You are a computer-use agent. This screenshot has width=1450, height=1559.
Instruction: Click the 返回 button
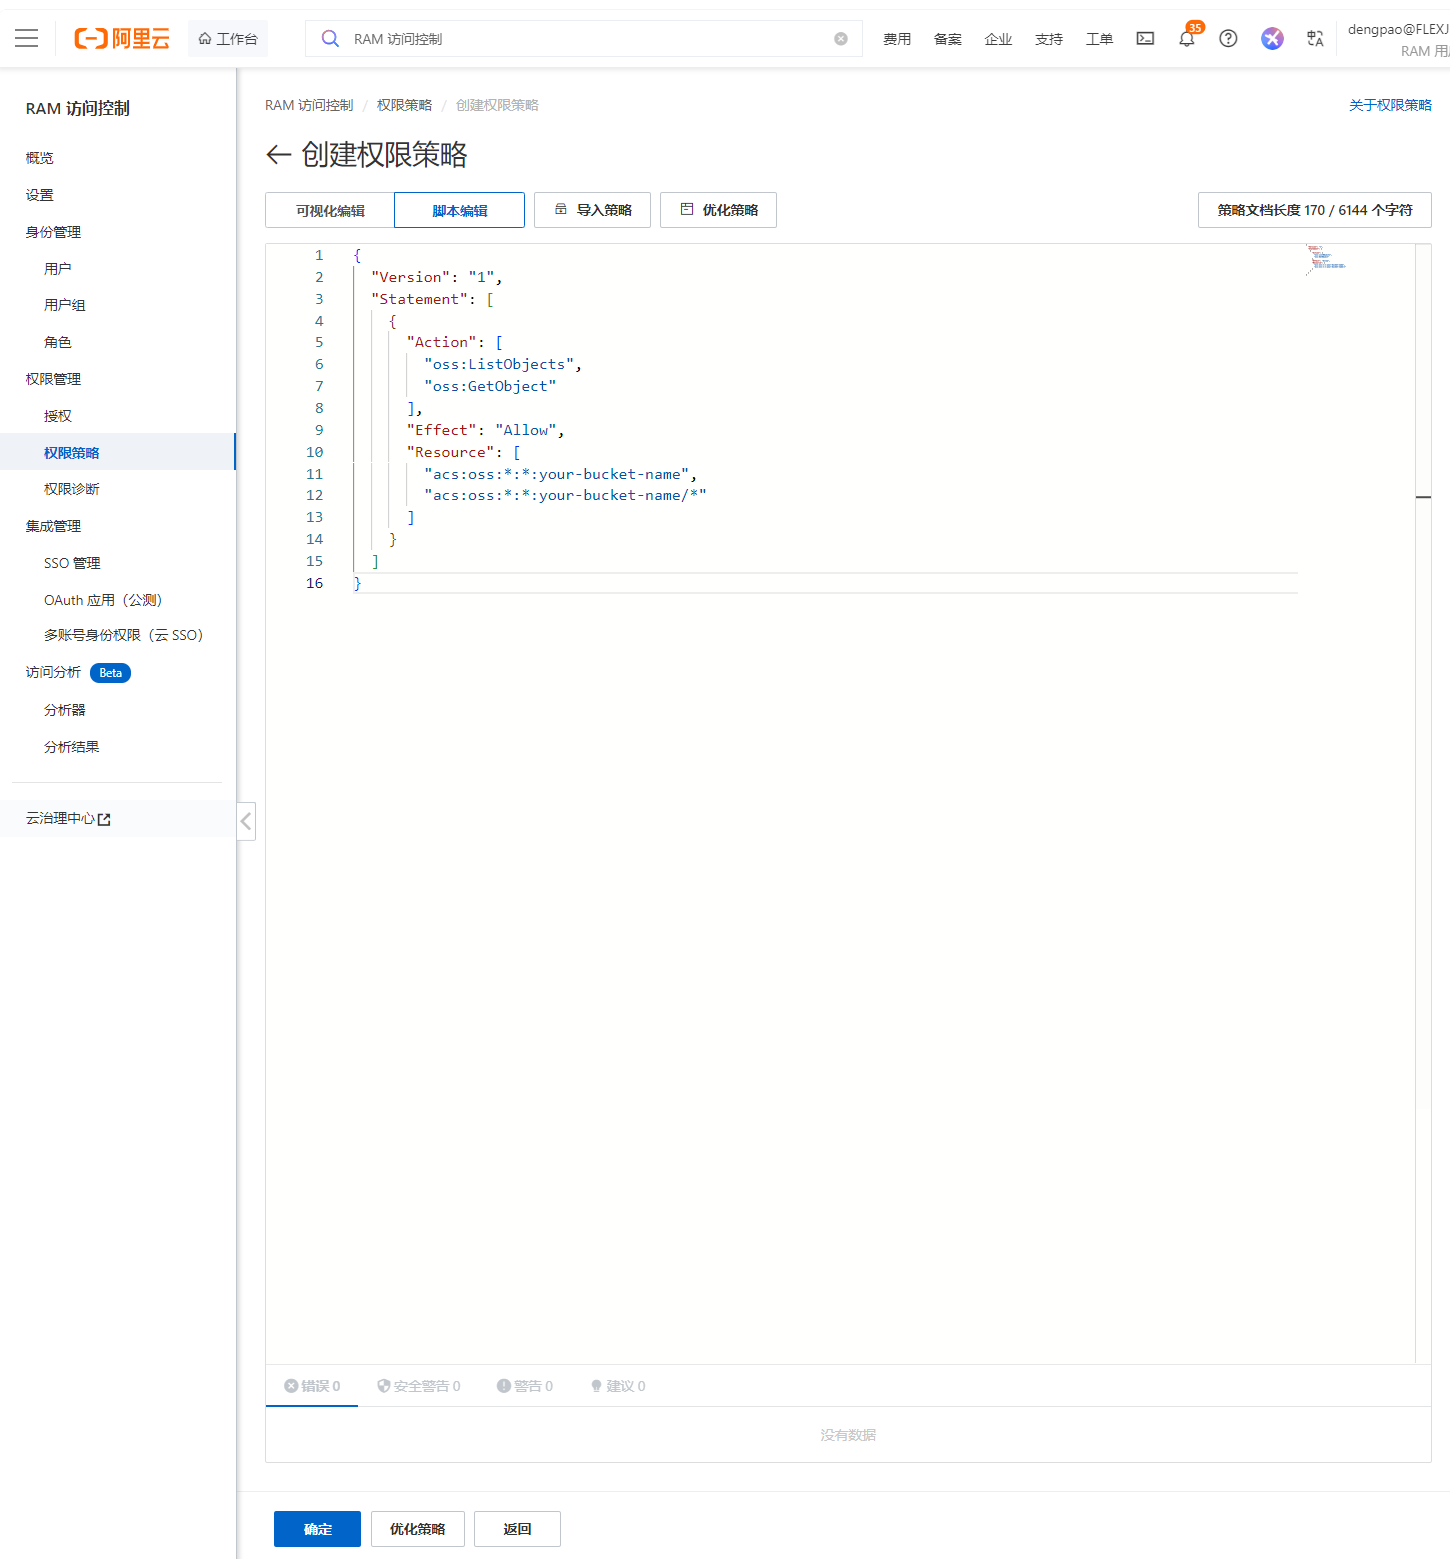coord(517,1529)
